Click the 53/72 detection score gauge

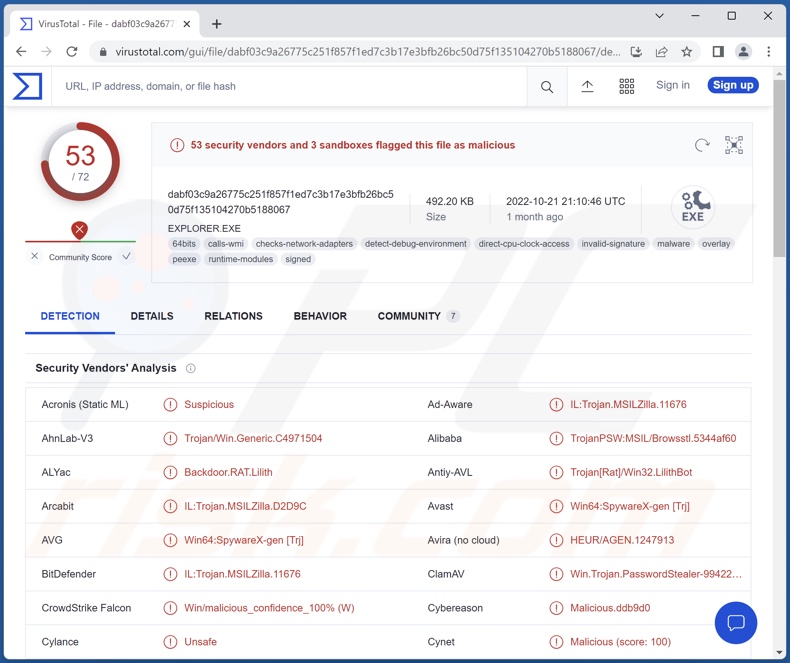tap(80, 162)
